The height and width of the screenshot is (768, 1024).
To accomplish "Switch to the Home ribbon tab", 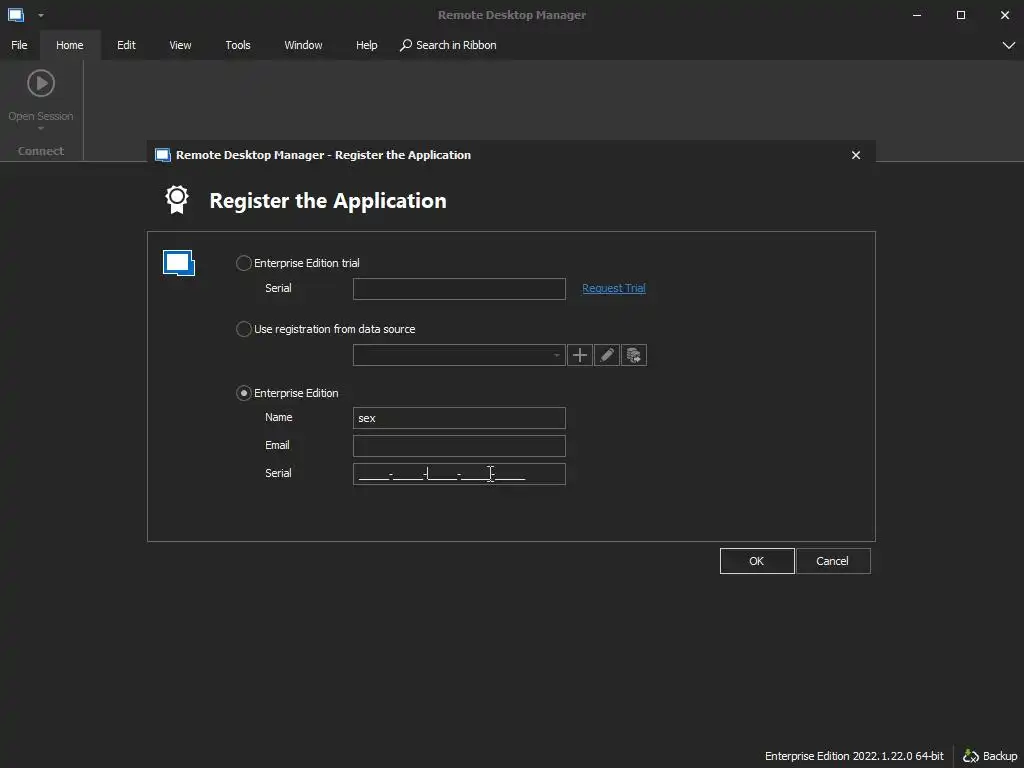I will pos(70,45).
